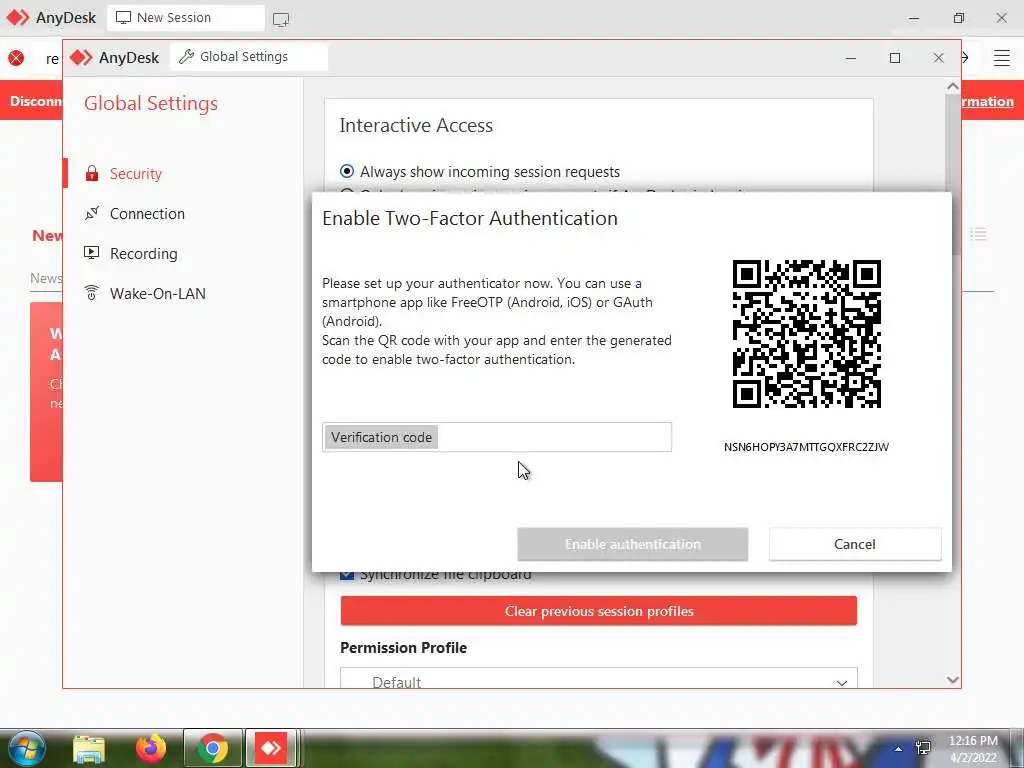
Task: Open Google Chrome from the taskbar
Action: coord(212,748)
